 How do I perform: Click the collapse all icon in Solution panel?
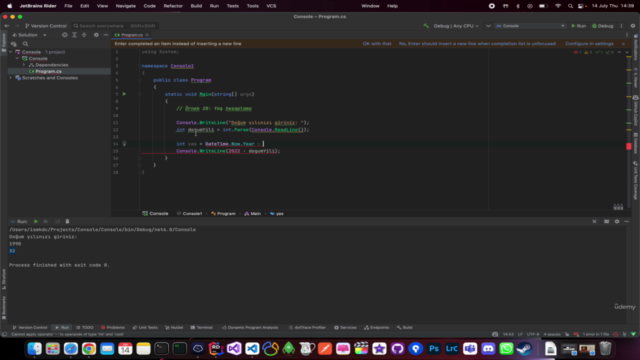click(x=84, y=35)
